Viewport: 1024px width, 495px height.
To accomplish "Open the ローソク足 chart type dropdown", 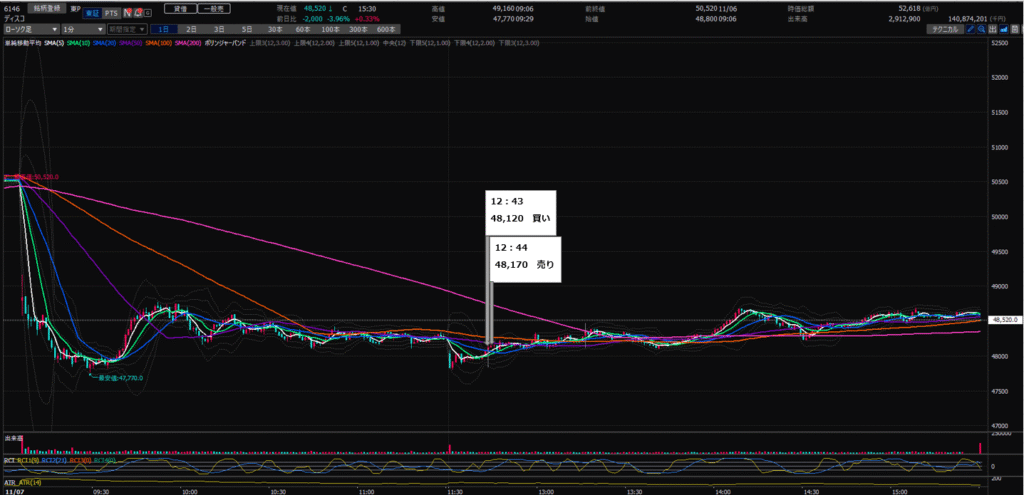I will [x=29, y=30].
